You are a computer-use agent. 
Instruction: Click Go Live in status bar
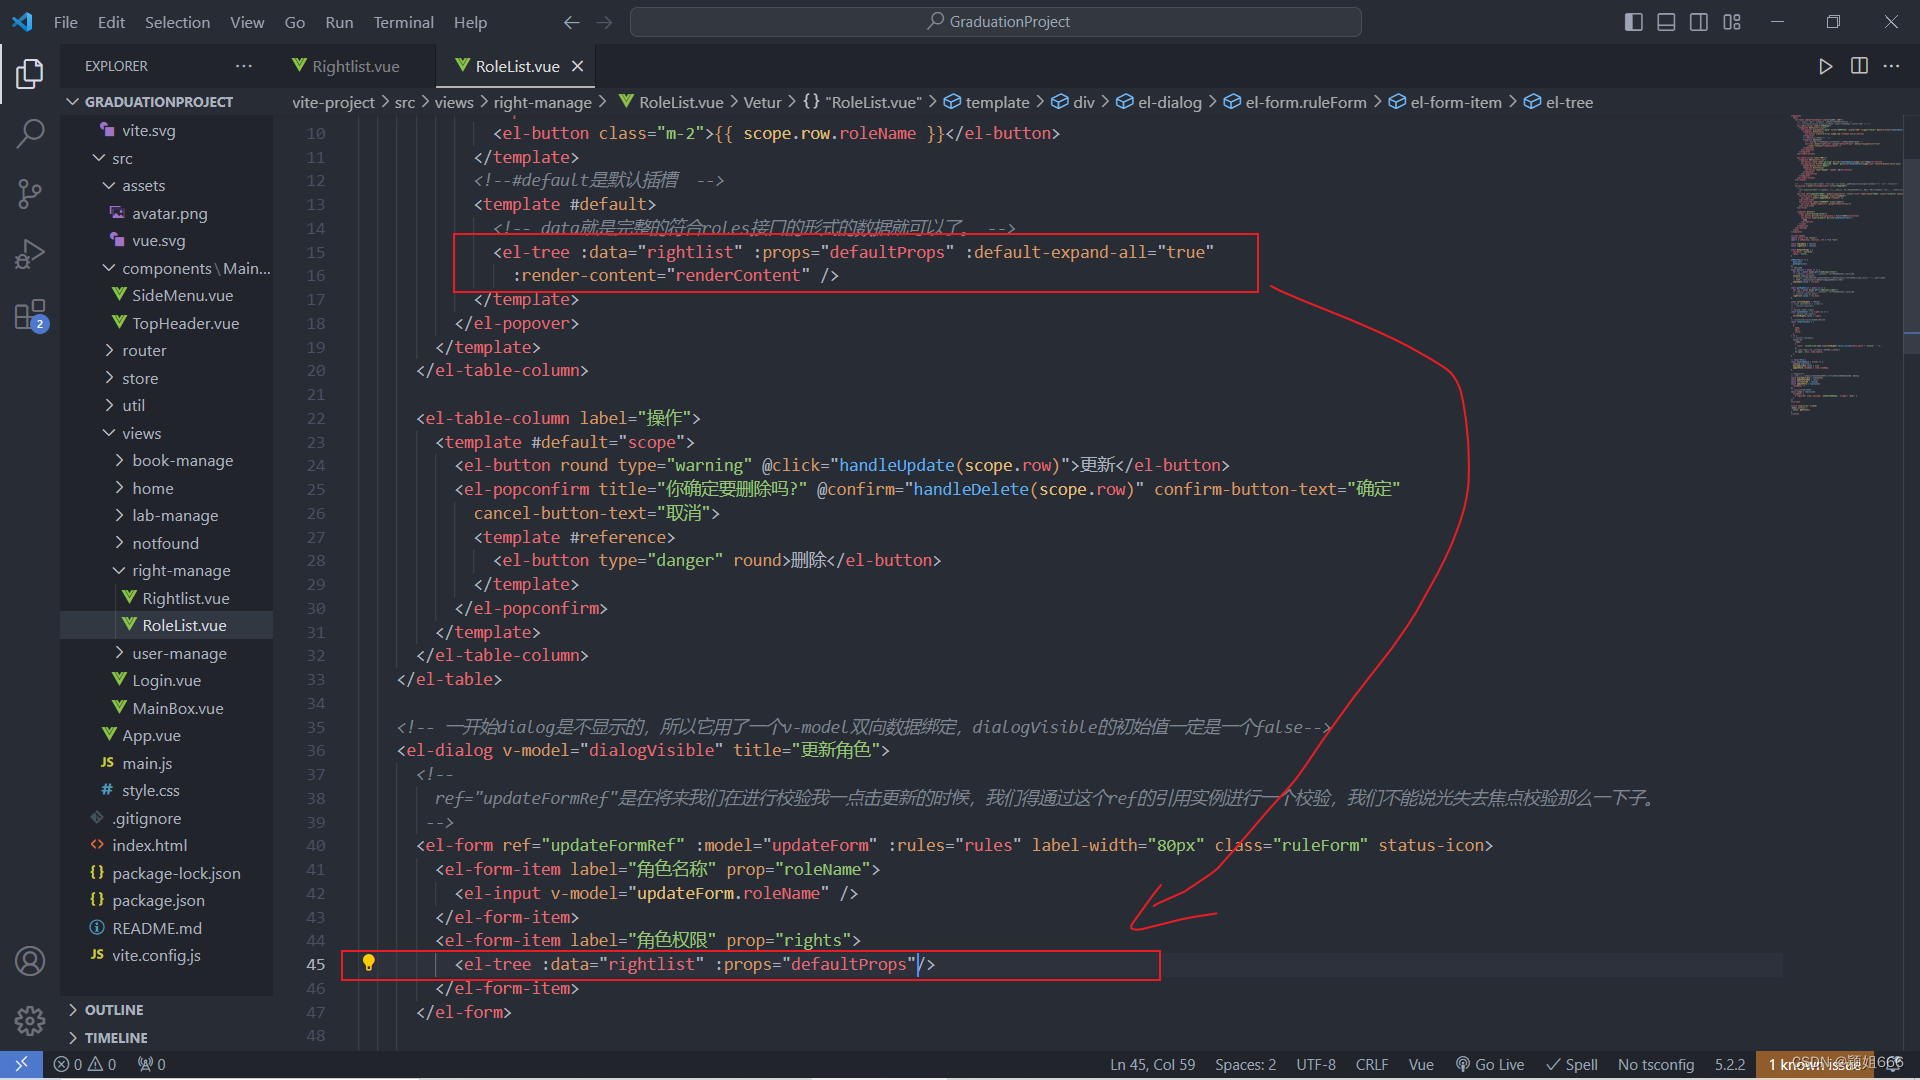point(1490,1064)
